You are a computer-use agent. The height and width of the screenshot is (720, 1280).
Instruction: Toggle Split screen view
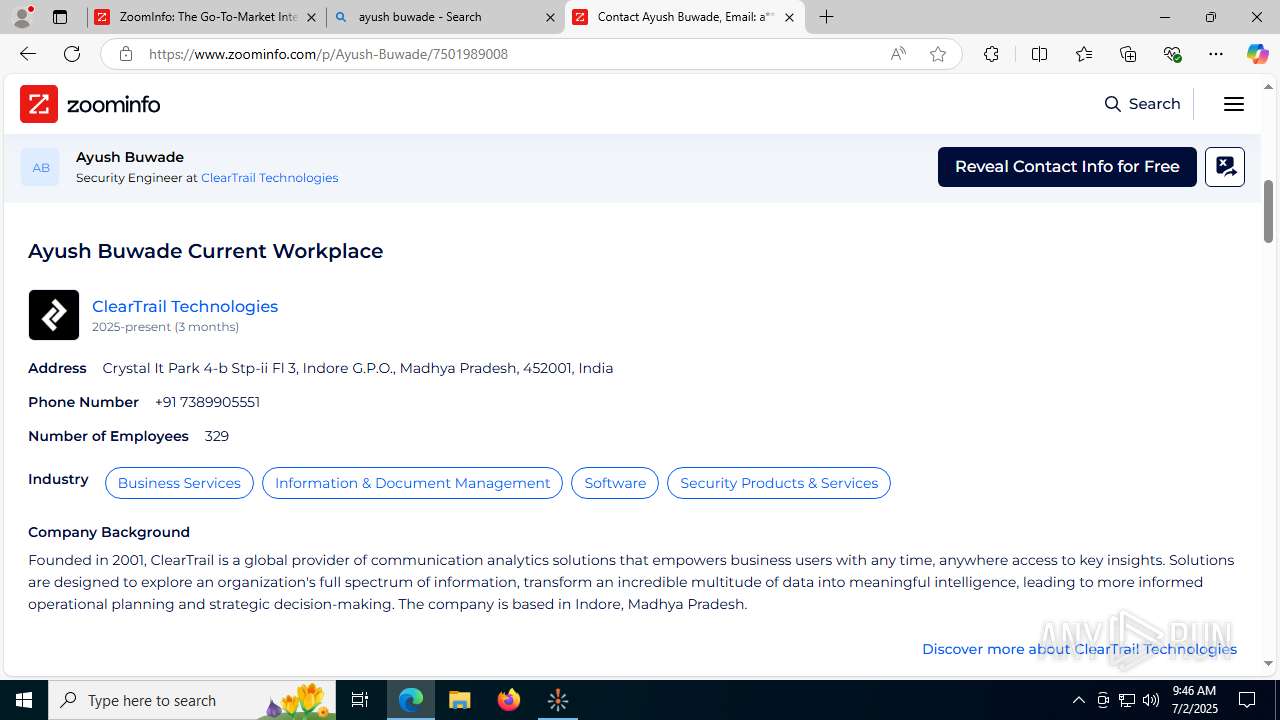click(1039, 54)
